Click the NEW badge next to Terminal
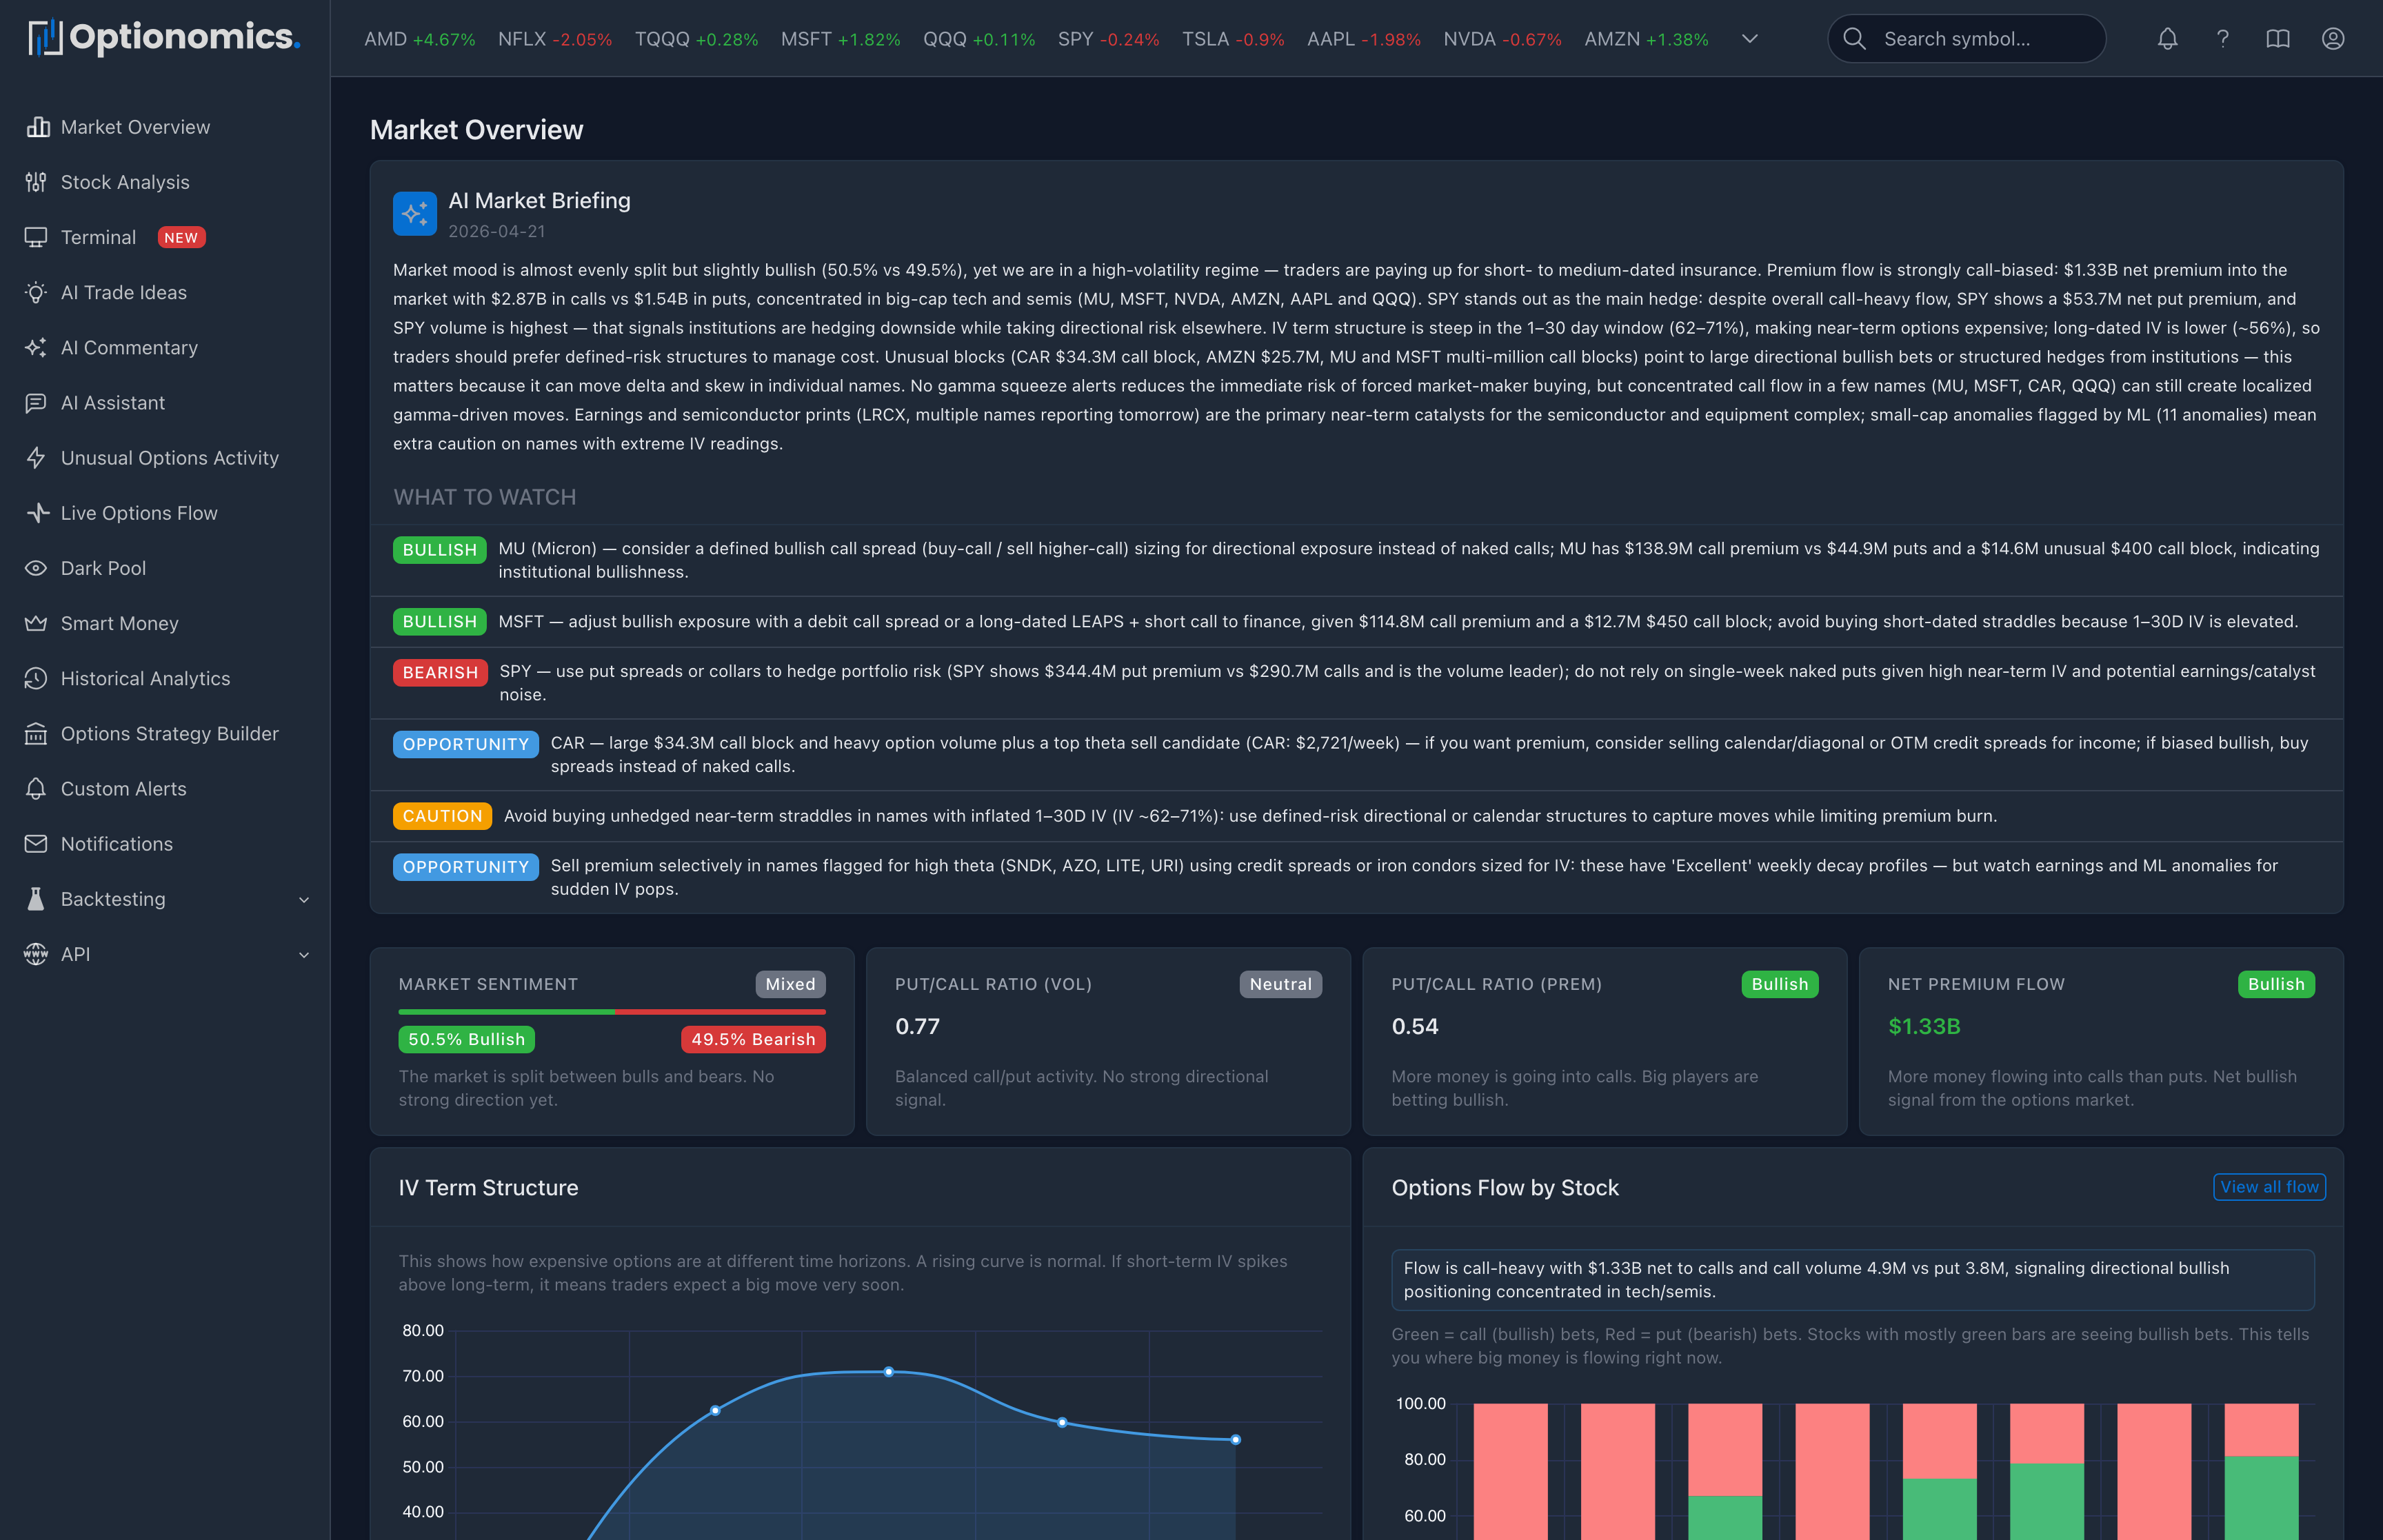This screenshot has height=1540, width=2383. 181,237
